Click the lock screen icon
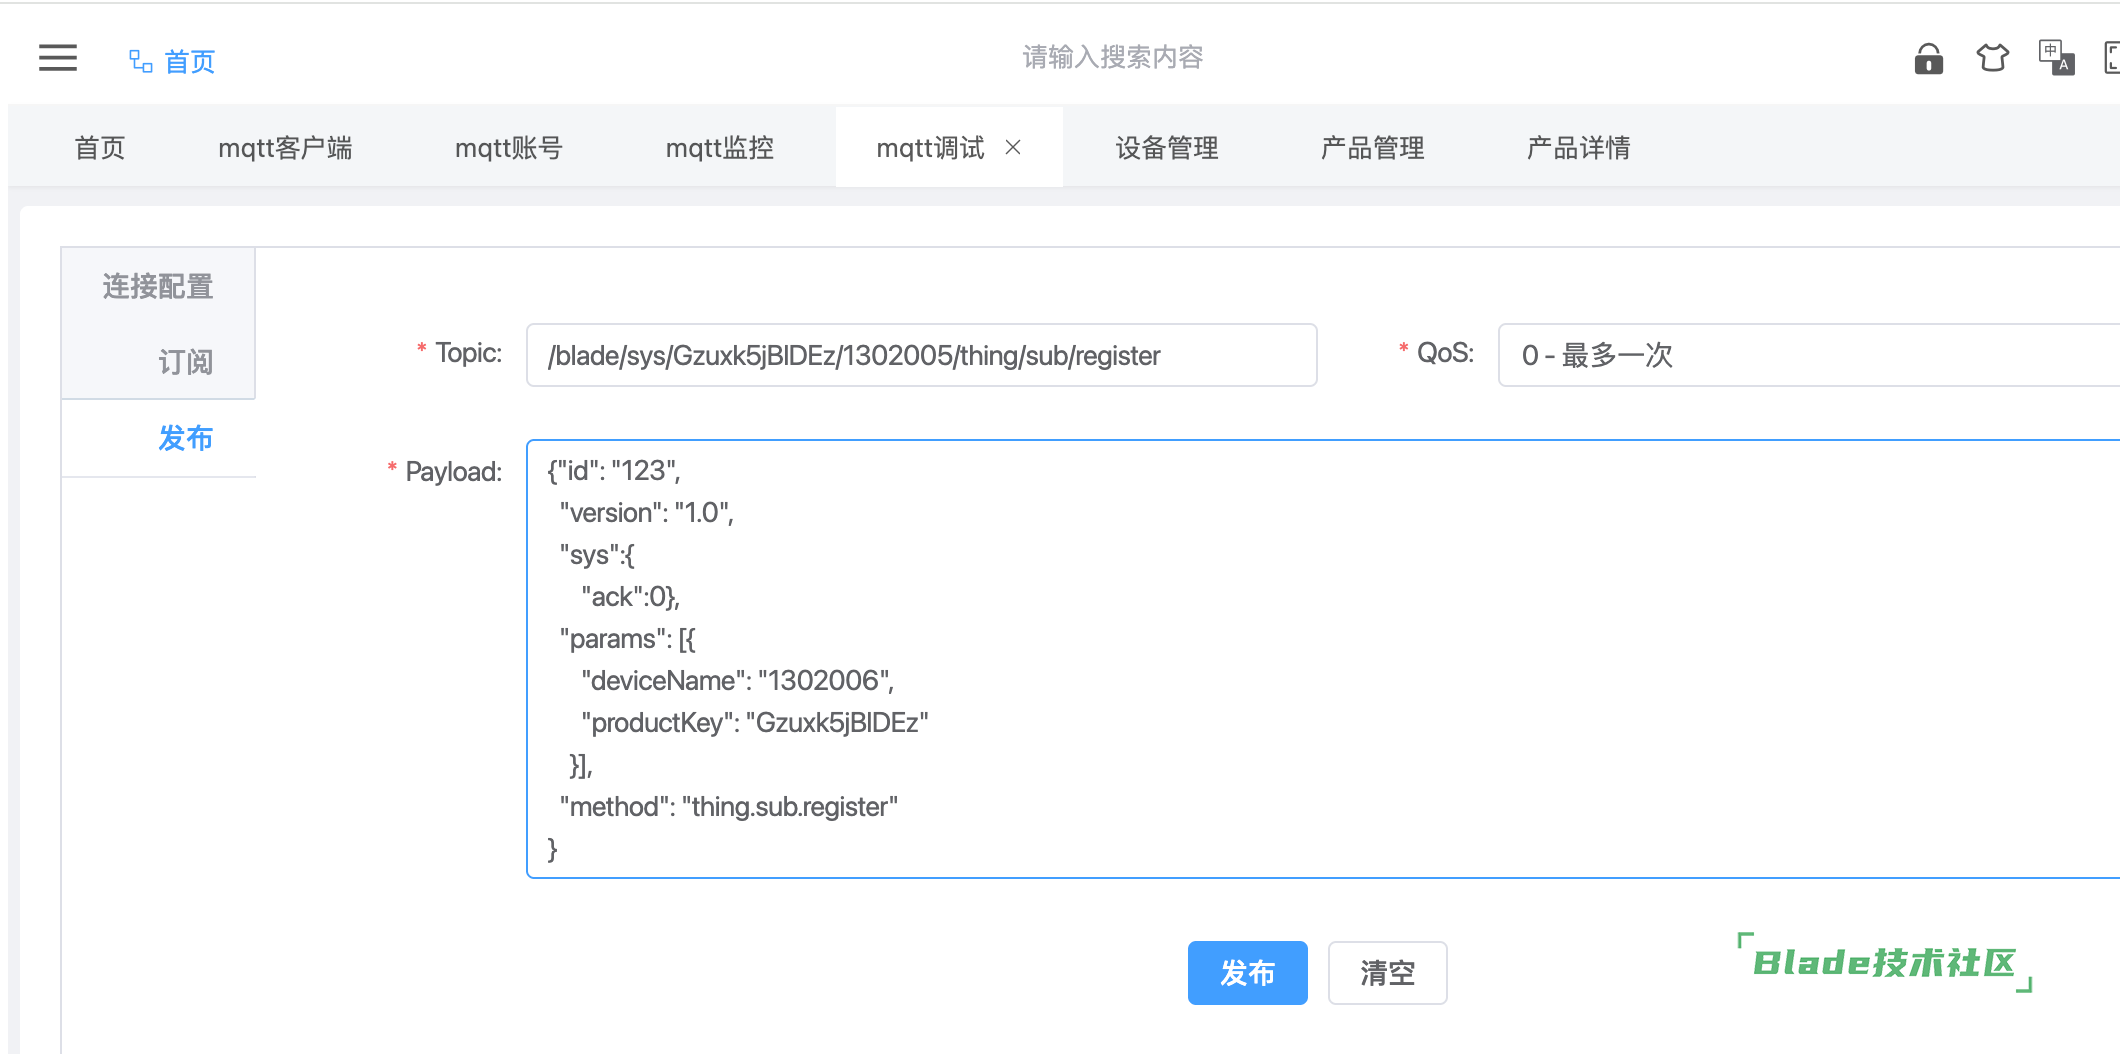The height and width of the screenshot is (1054, 2120). coord(1928,60)
